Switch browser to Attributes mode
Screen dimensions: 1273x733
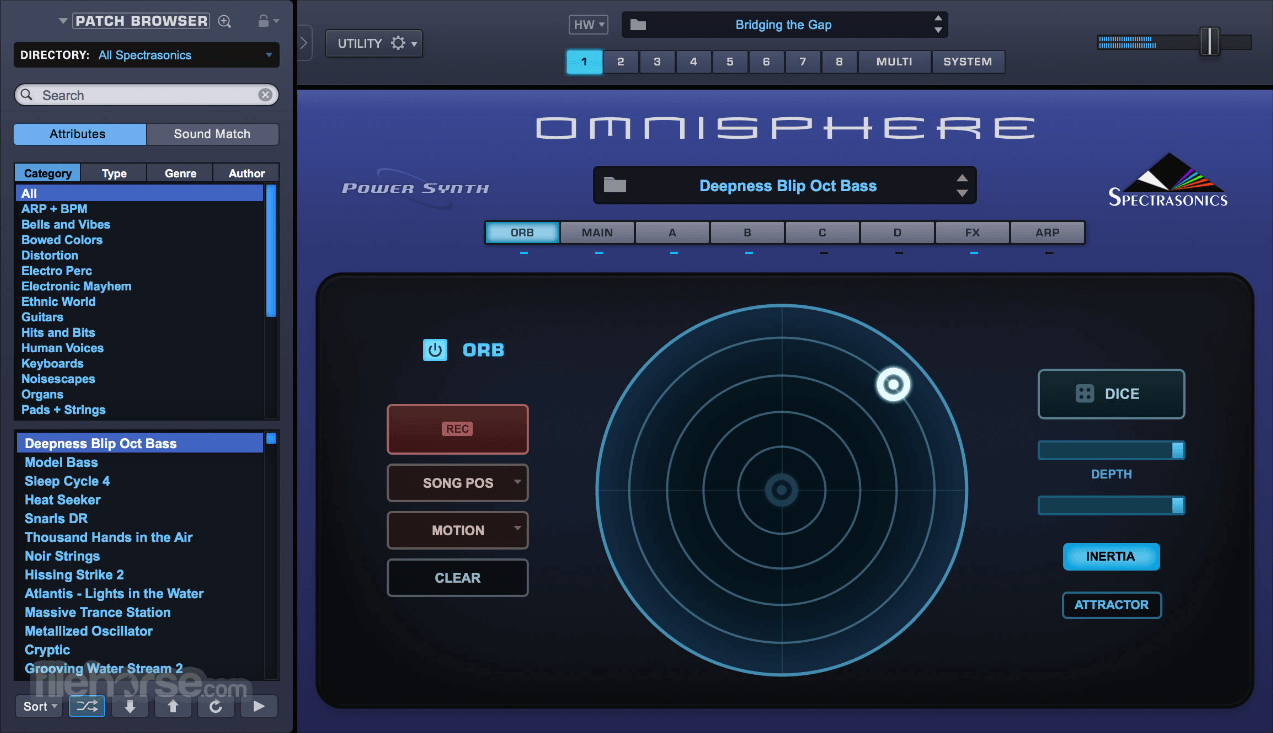point(78,134)
